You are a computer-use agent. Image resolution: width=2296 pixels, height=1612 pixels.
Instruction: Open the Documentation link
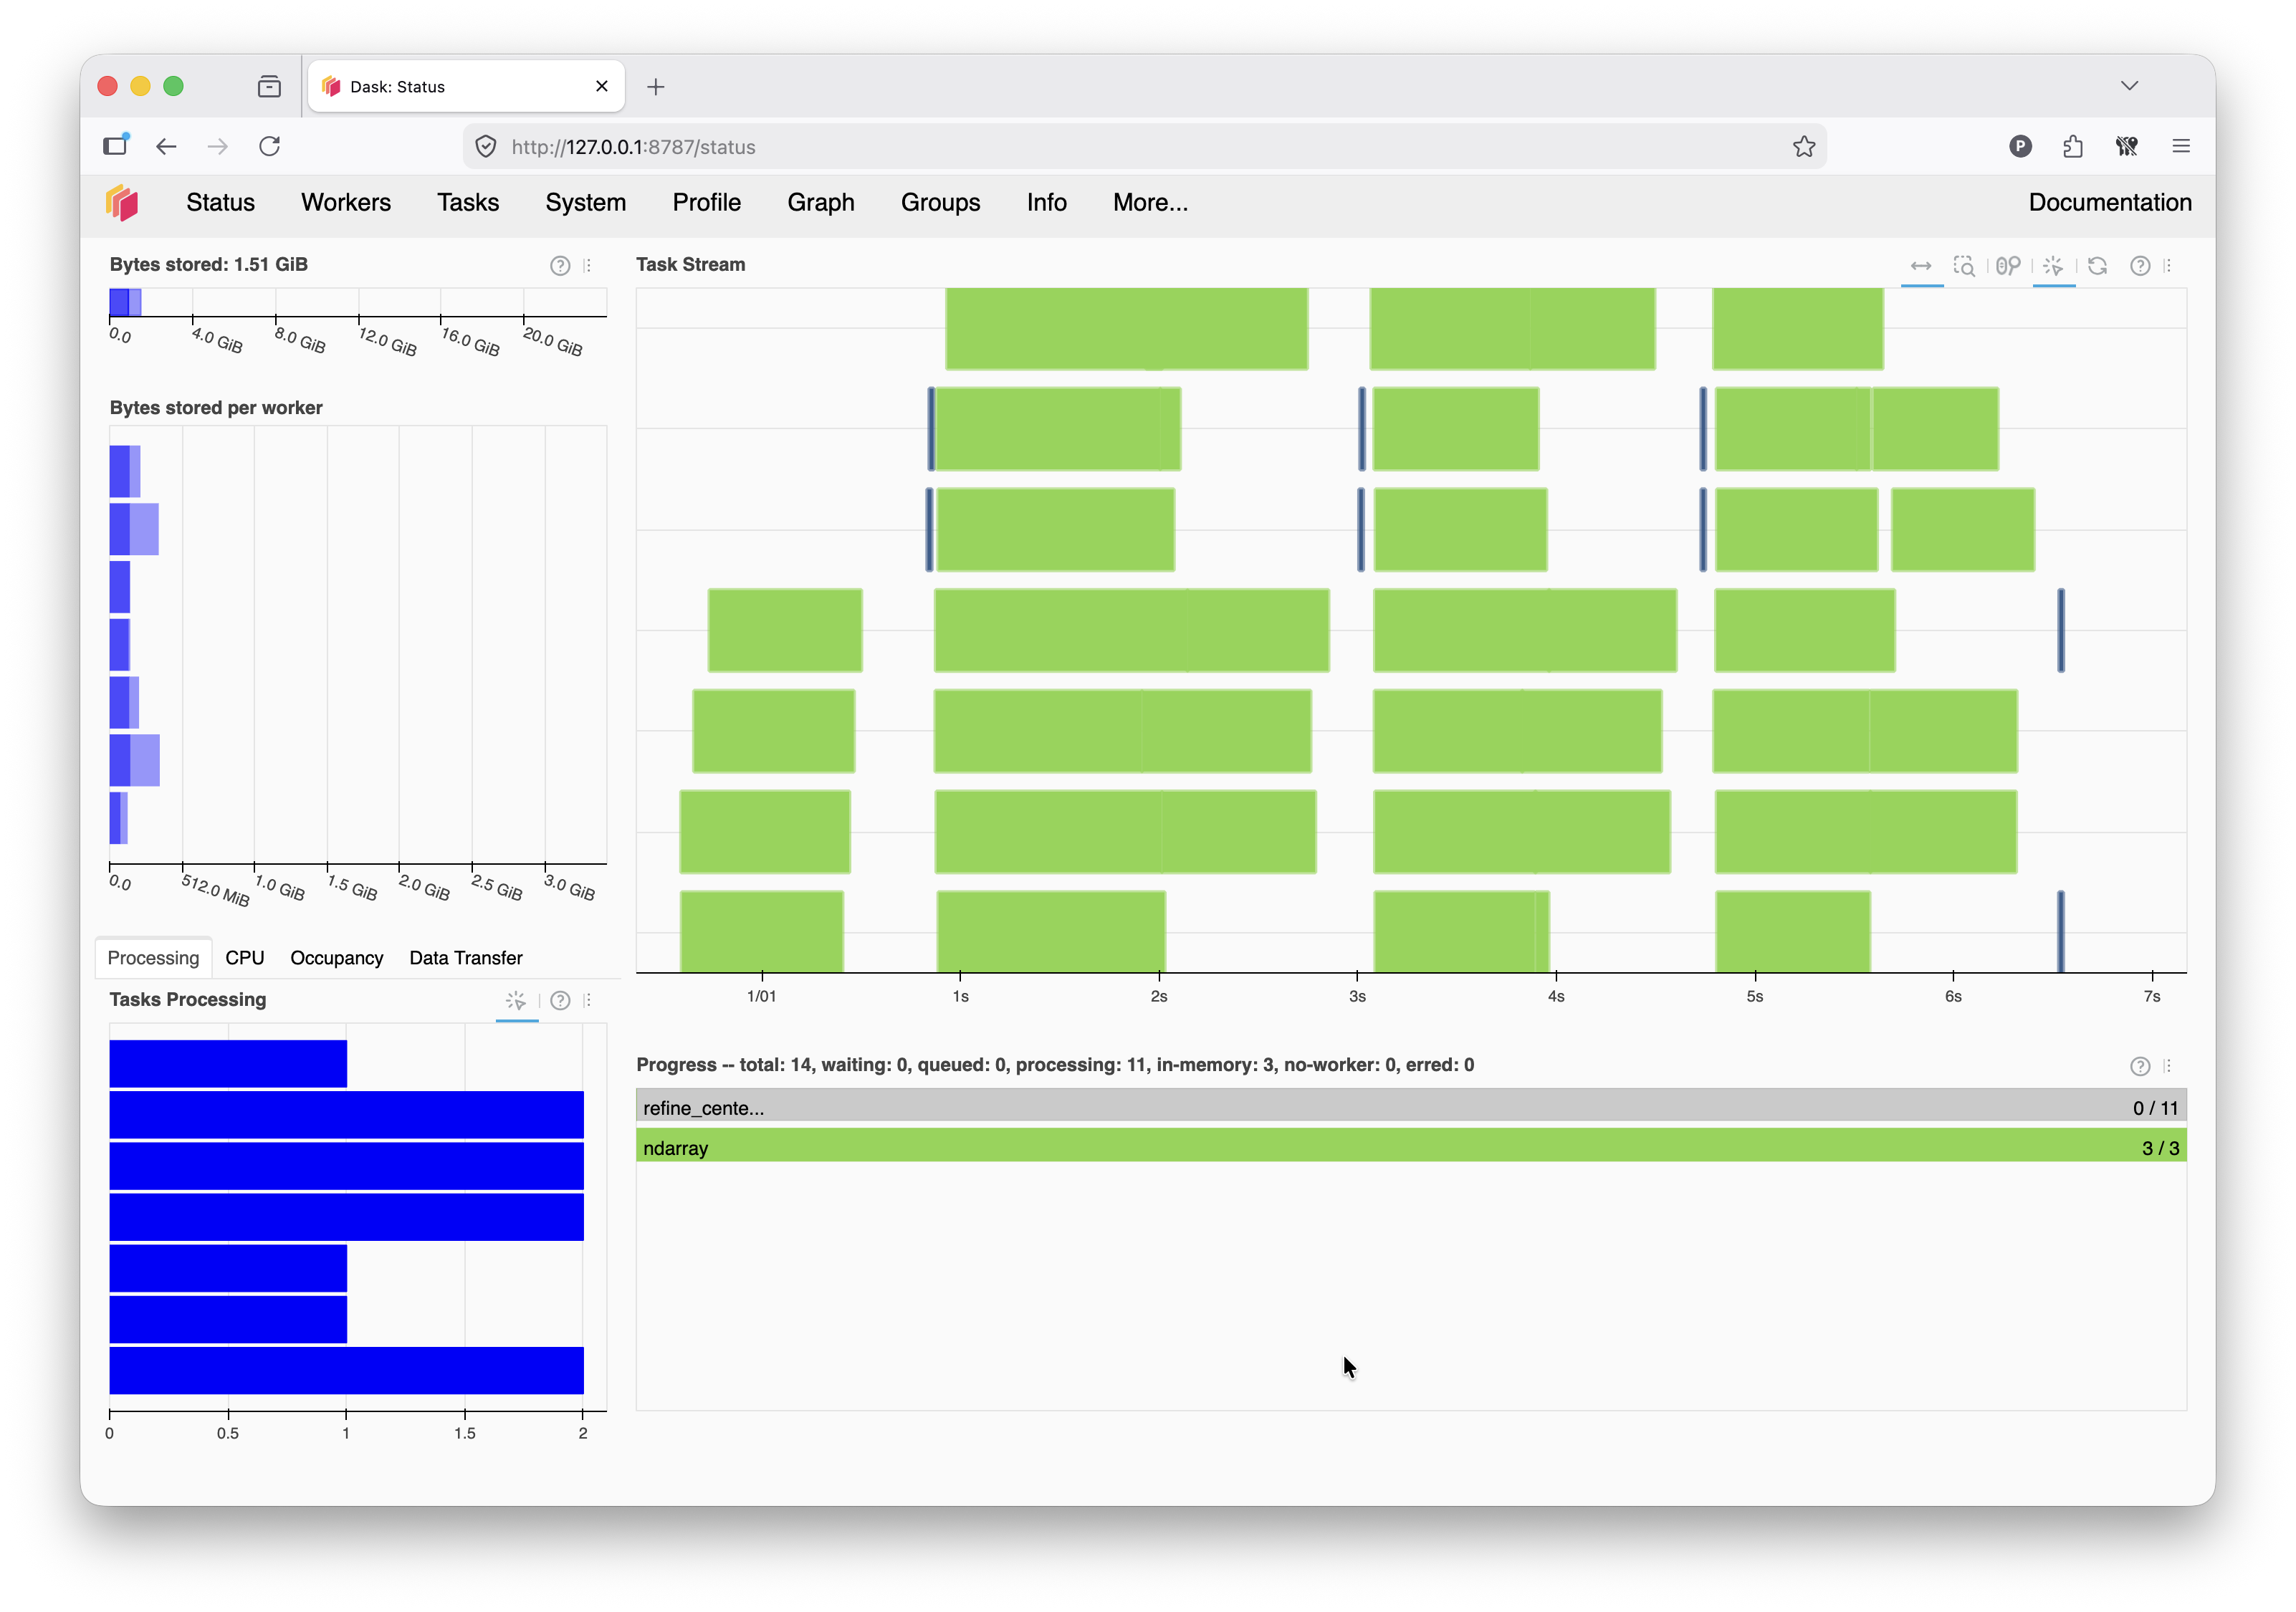[2110, 203]
